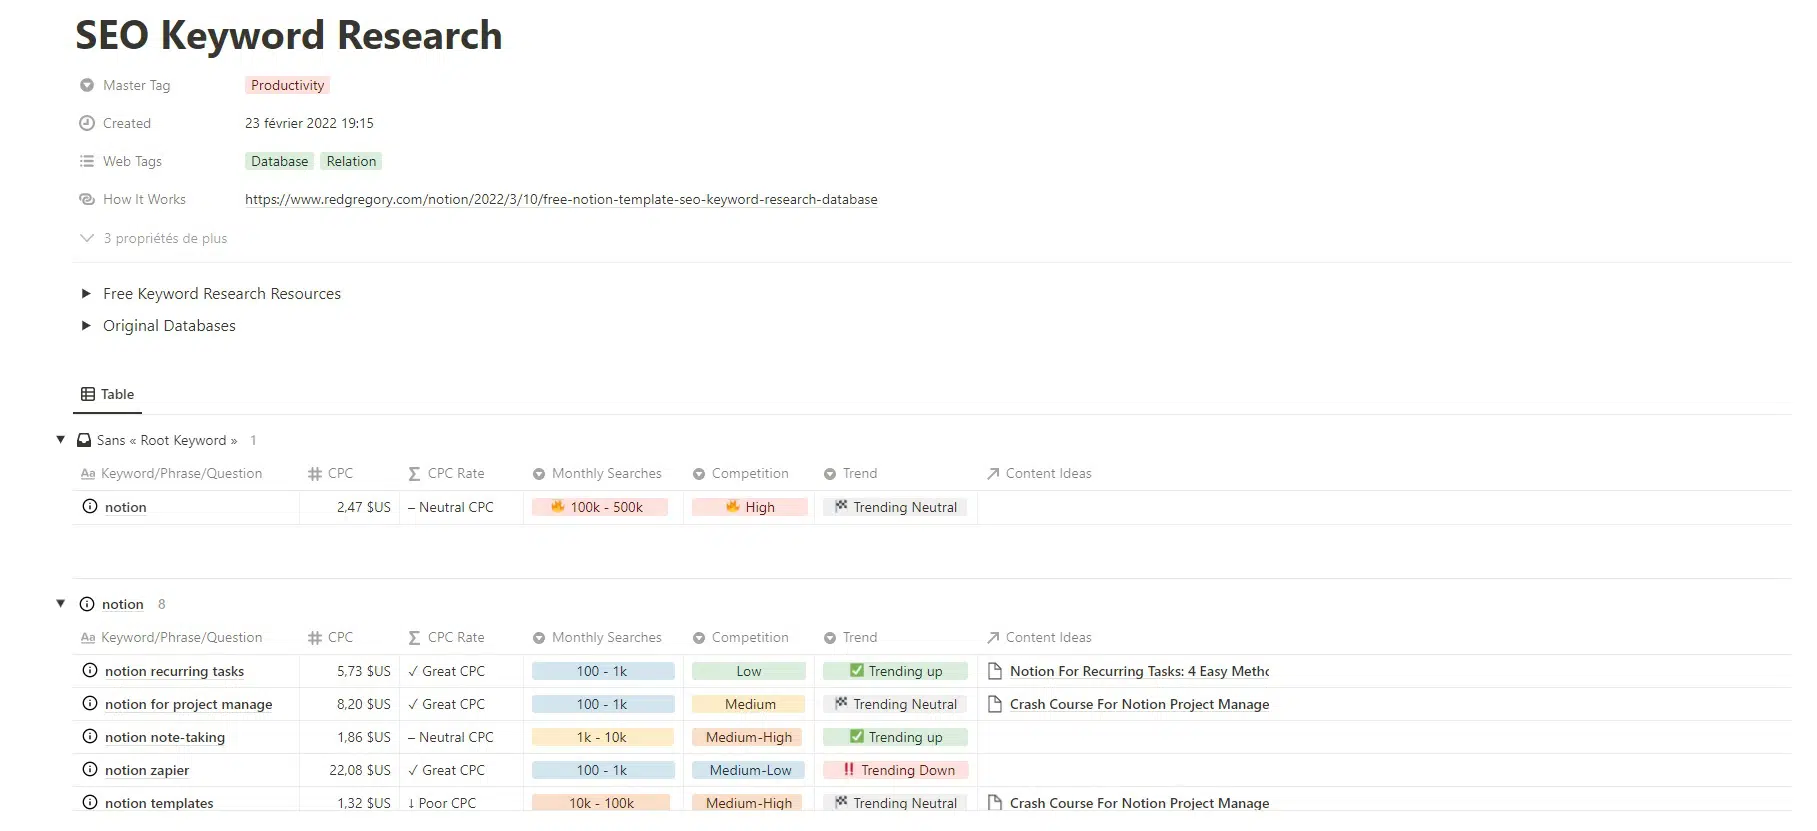This screenshot has width=1817, height=831.
Task: Expand the Original Databases toggle
Action: [86, 326]
